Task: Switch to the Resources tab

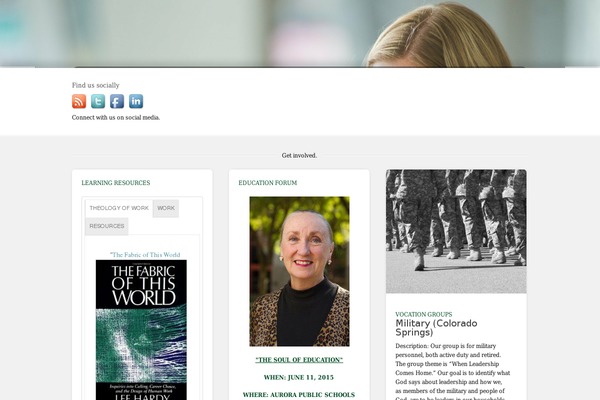Action: point(107,226)
